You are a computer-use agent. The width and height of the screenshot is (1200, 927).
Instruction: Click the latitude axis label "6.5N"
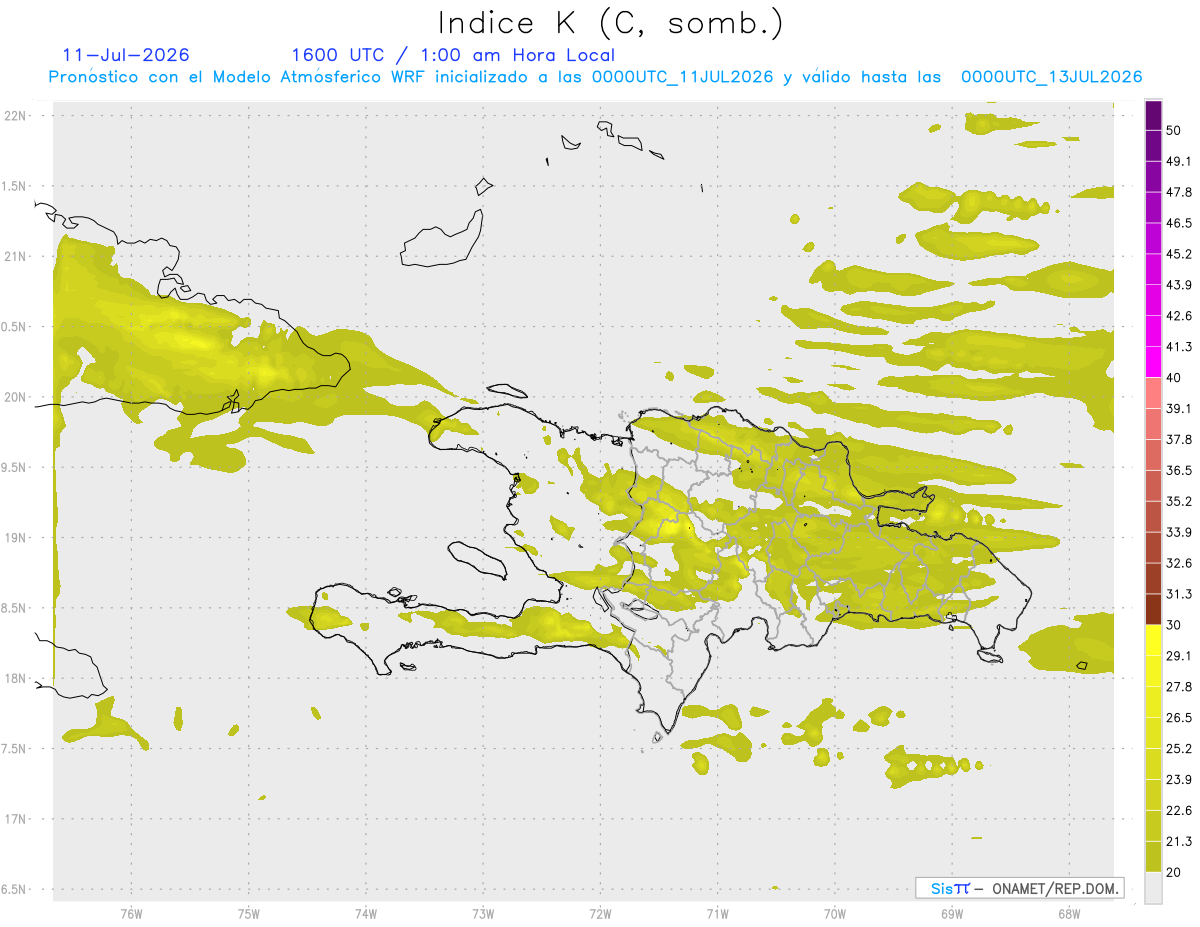[x=15, y=890]
